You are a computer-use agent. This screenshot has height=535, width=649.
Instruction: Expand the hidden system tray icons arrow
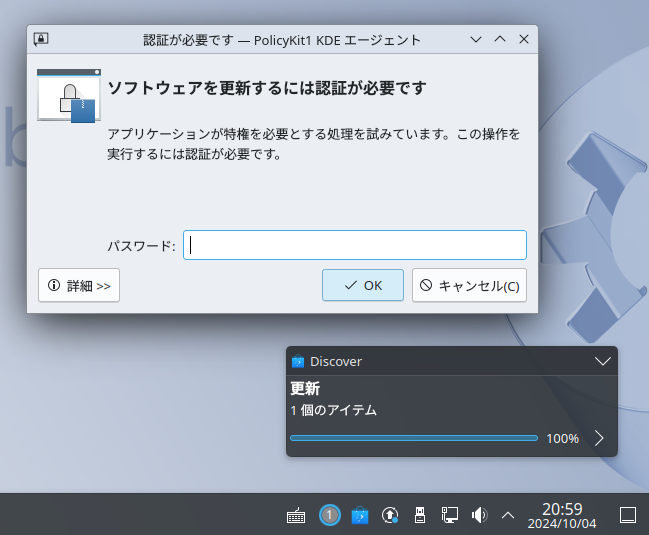point(508,515)
